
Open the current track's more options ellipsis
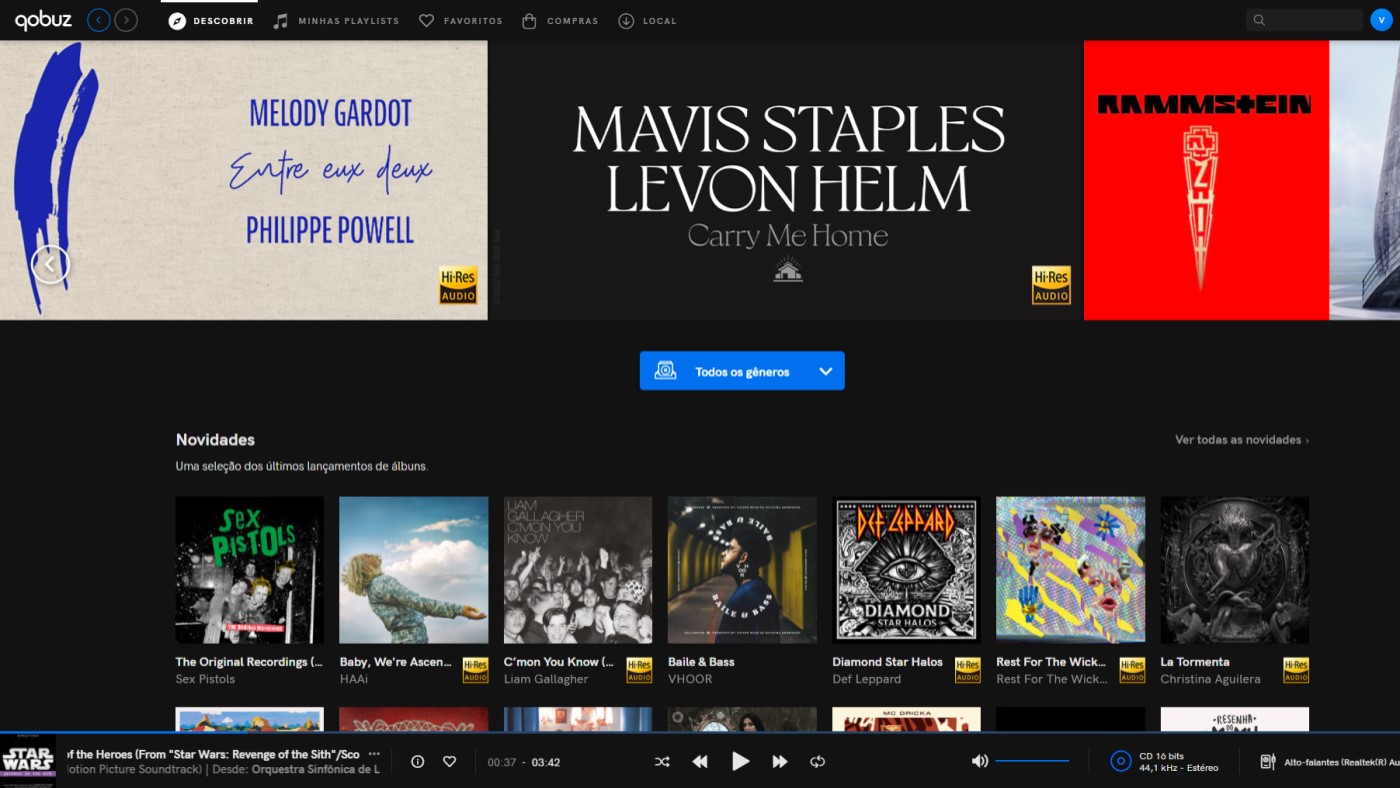[374, 754]
